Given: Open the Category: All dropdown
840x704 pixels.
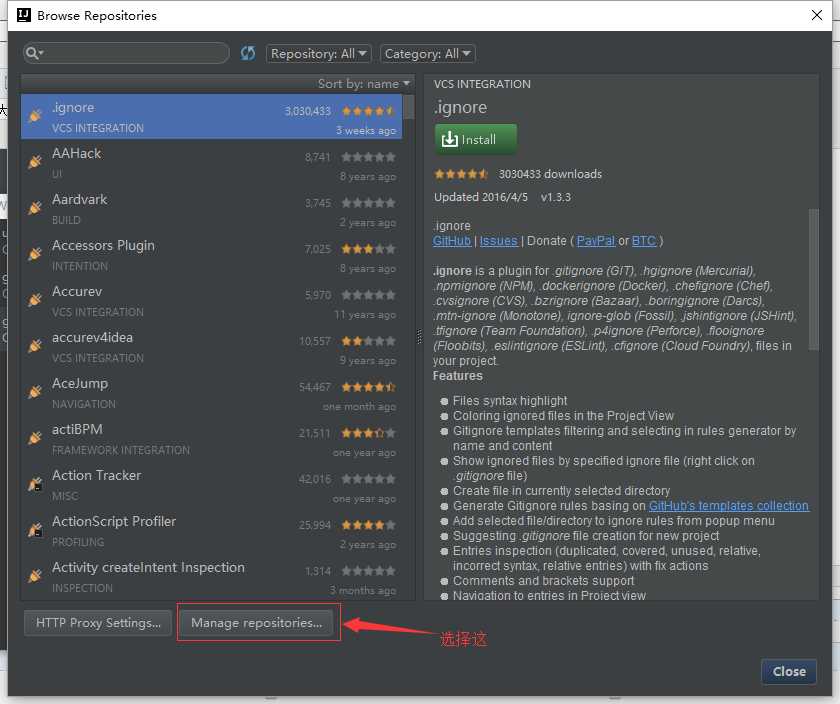Looking at the screenshot, I should (x=428, y=54).
